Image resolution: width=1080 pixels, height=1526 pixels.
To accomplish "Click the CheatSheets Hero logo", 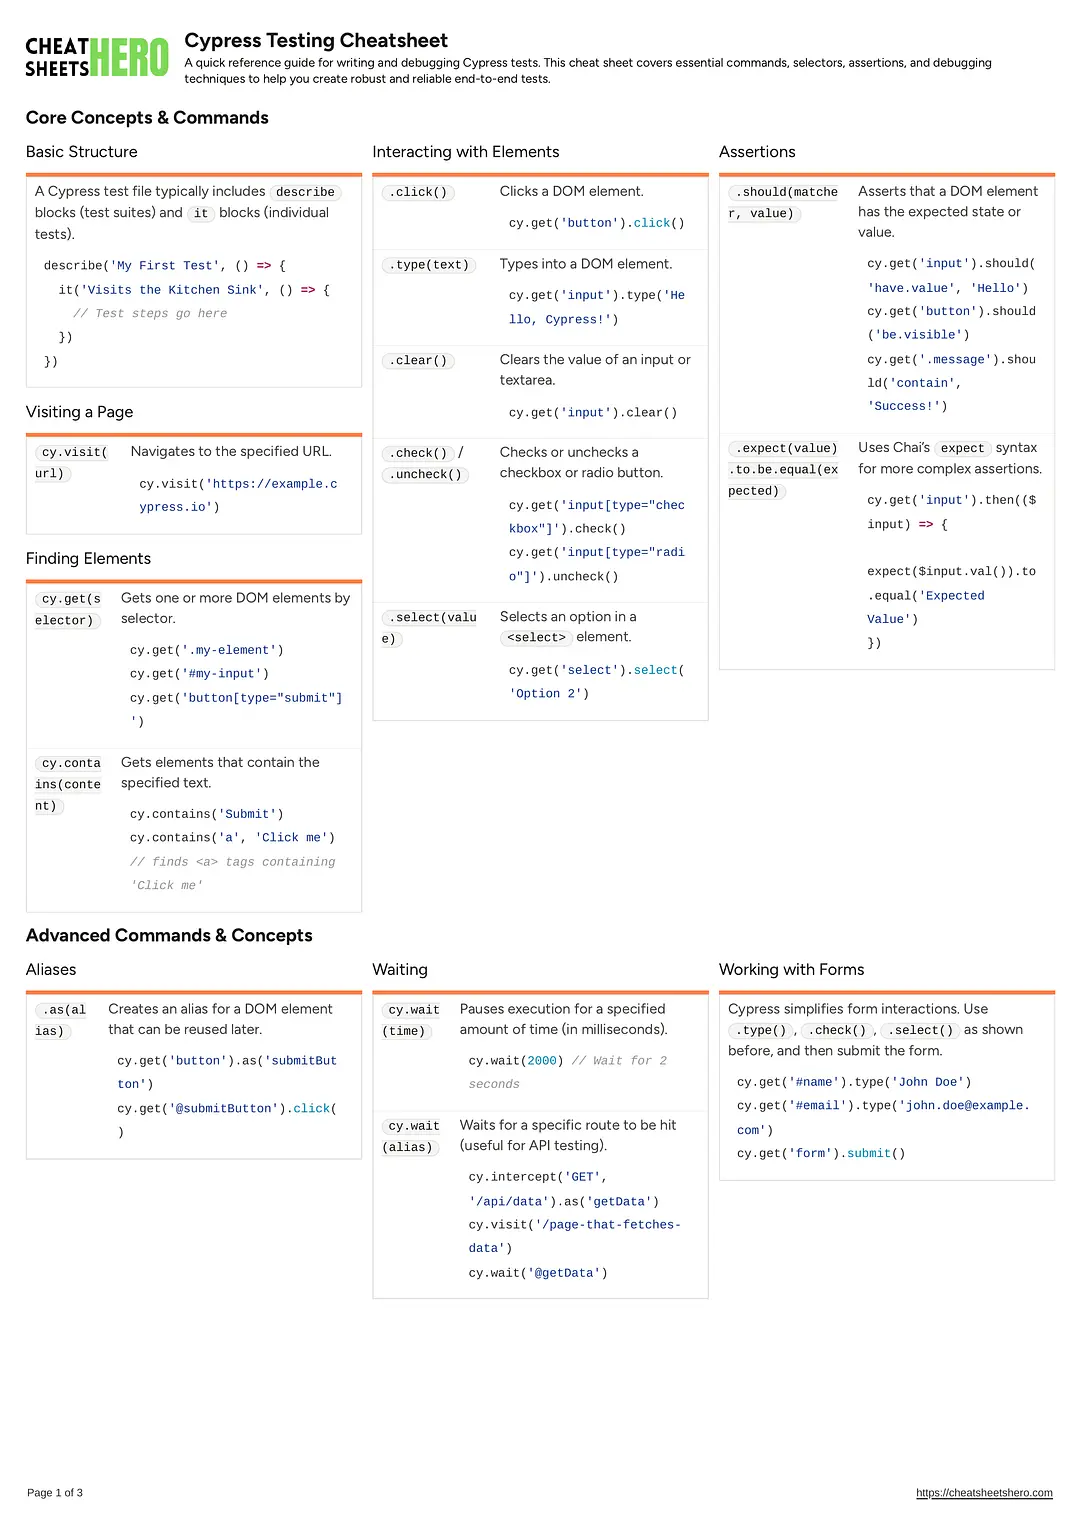I will pos(97,58).
